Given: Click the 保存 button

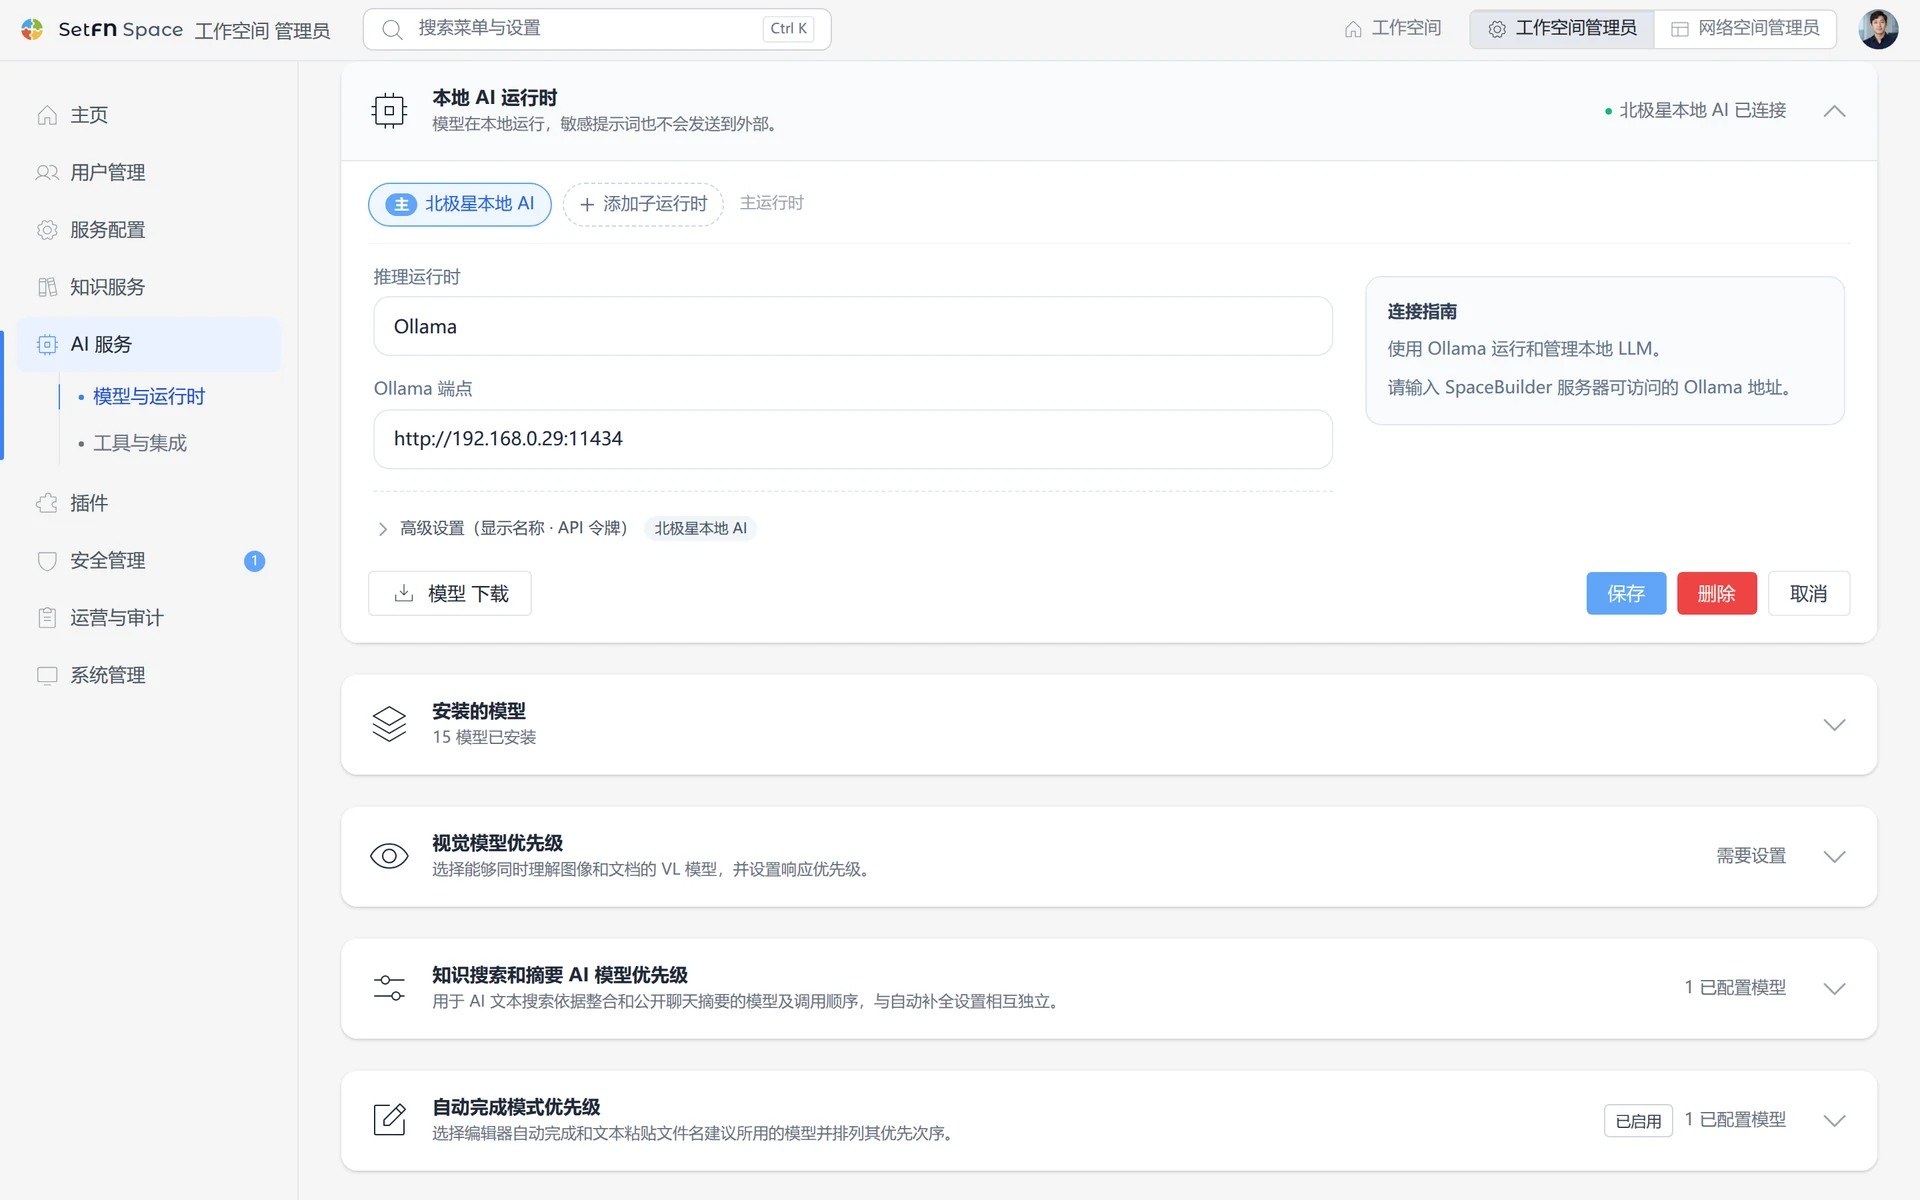Looking at the screenshot, I should click(x=1626, y=593).
